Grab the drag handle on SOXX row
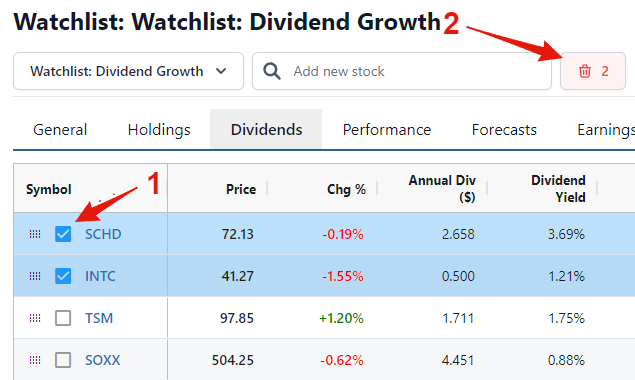This screenshot has height=380, width=635. [35, 360]
